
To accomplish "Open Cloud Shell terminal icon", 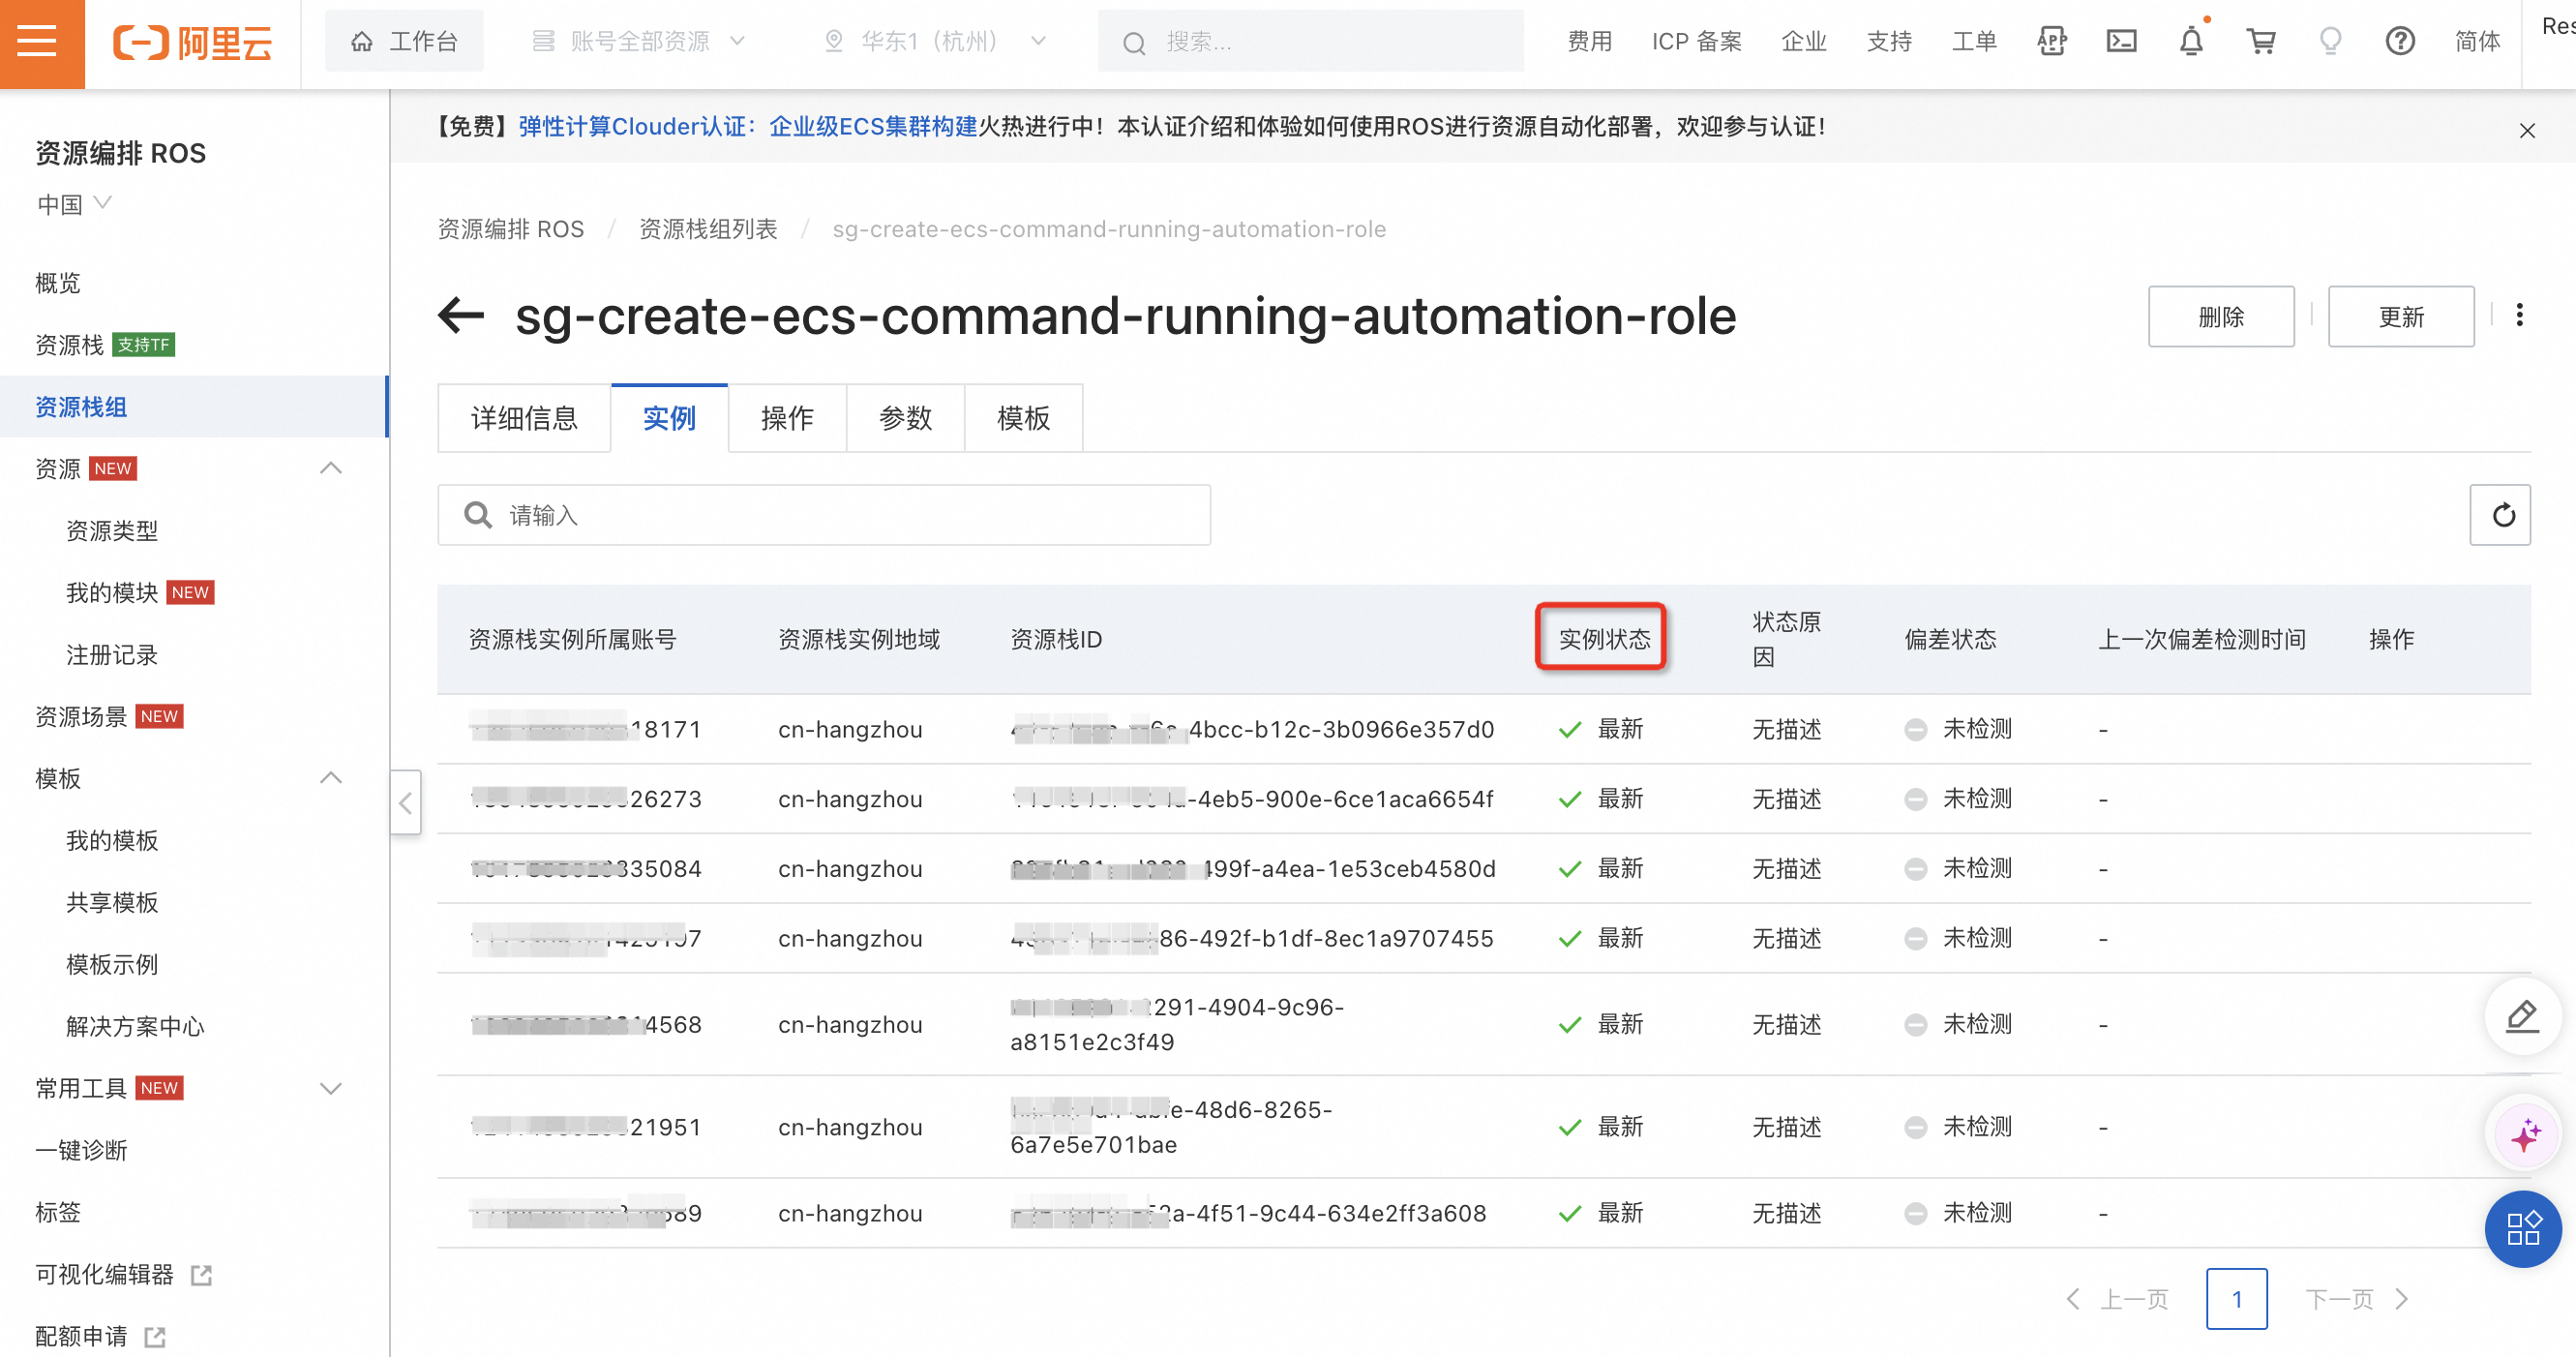I will 2121,42.
